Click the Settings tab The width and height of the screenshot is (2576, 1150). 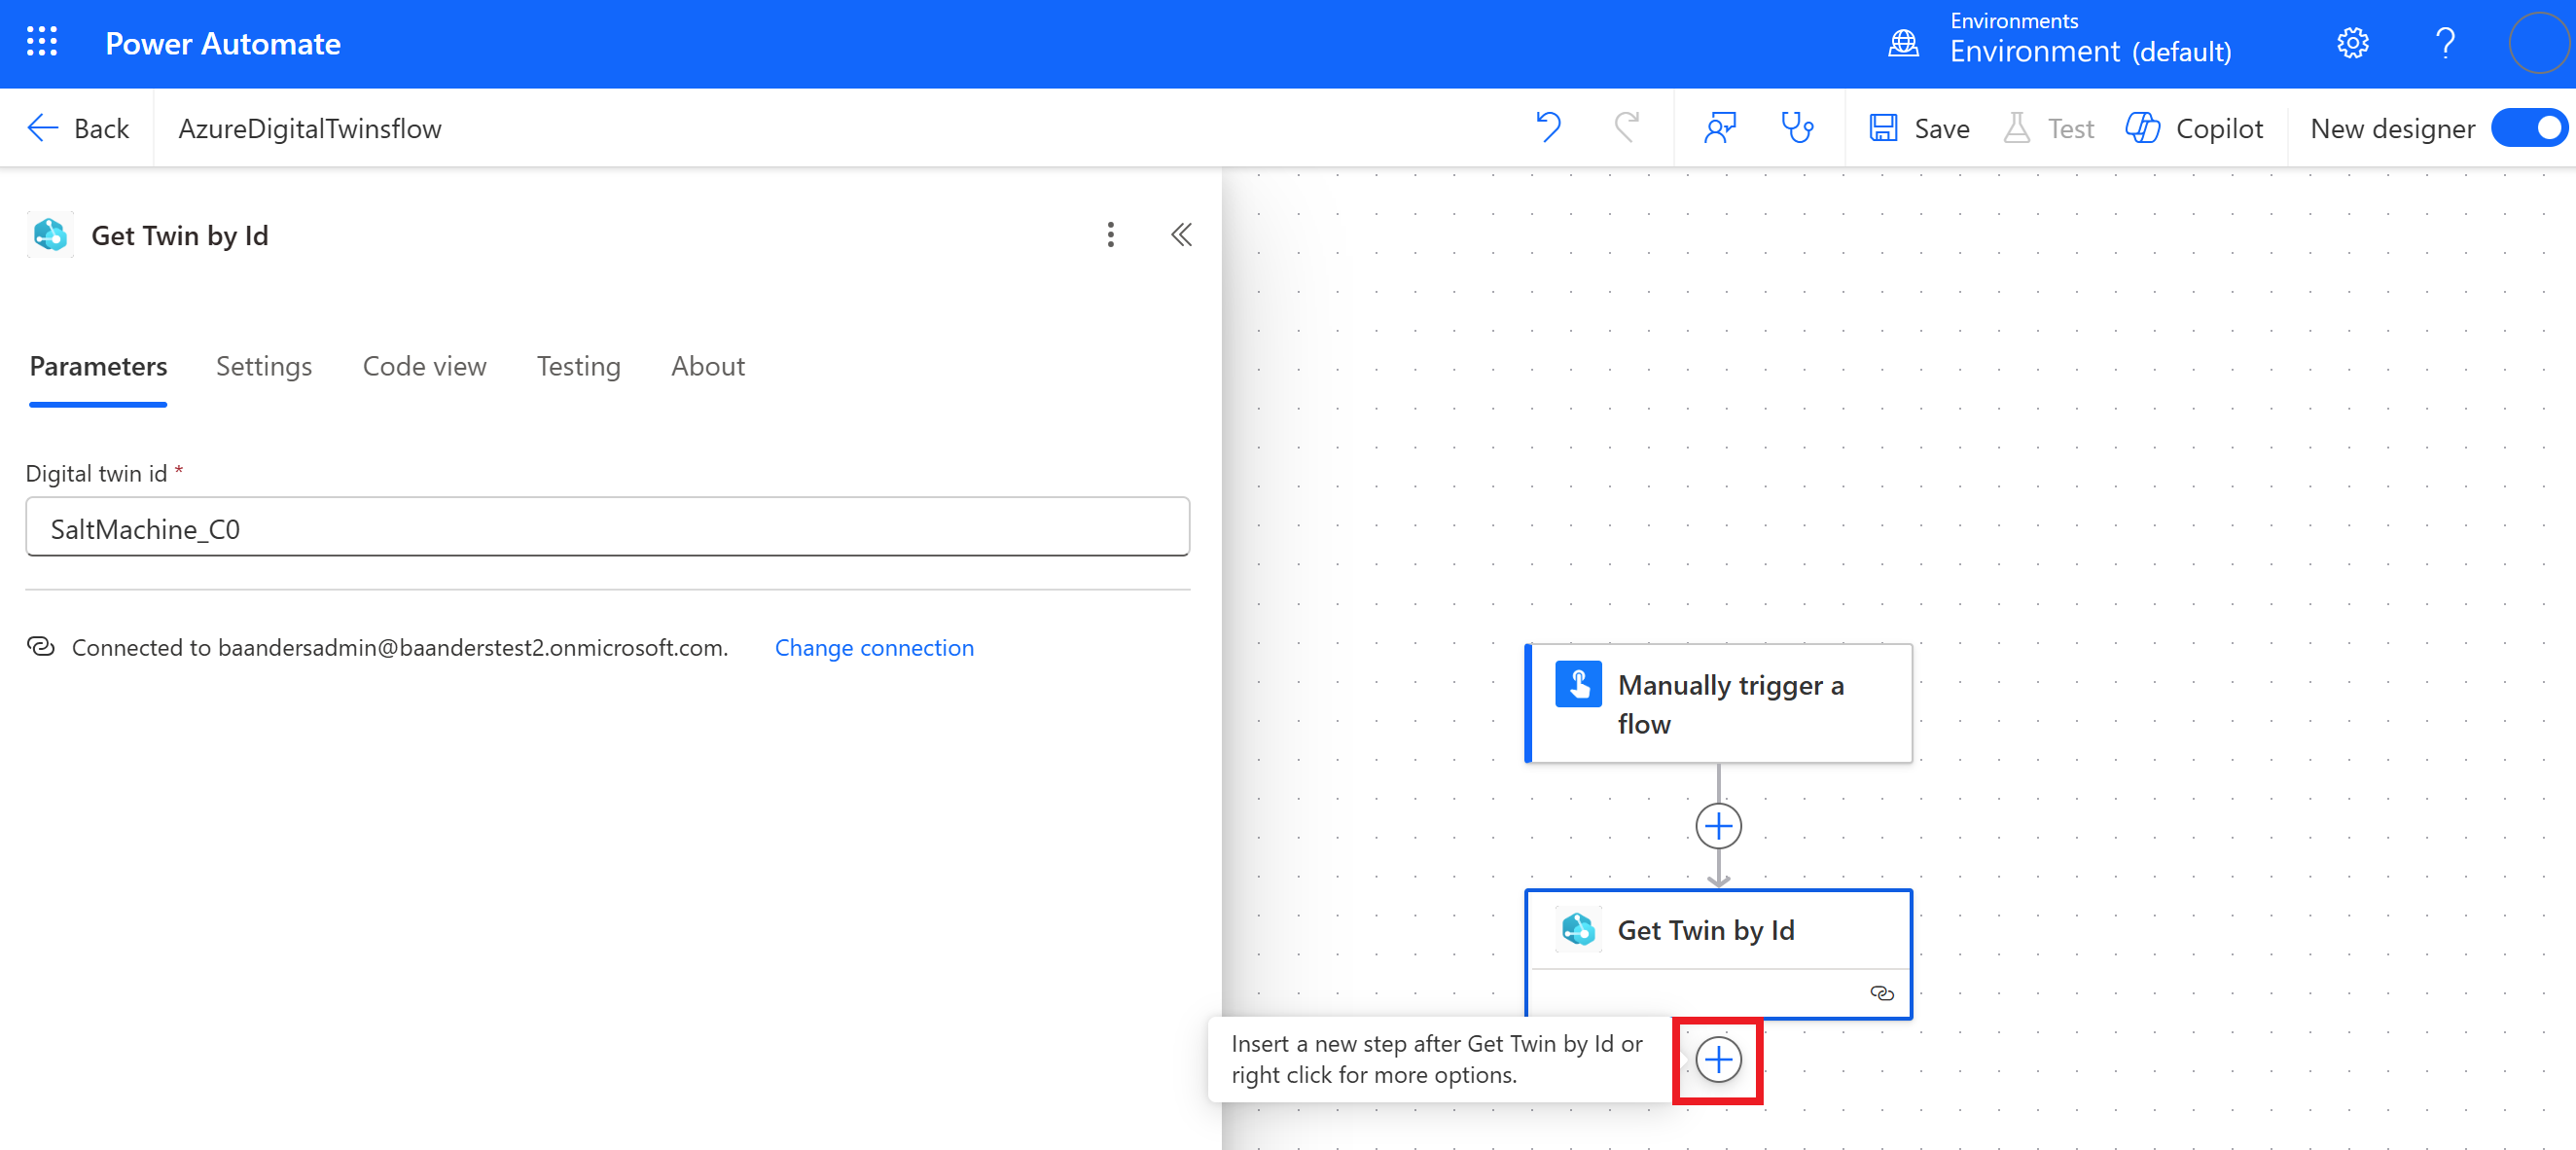265,365
